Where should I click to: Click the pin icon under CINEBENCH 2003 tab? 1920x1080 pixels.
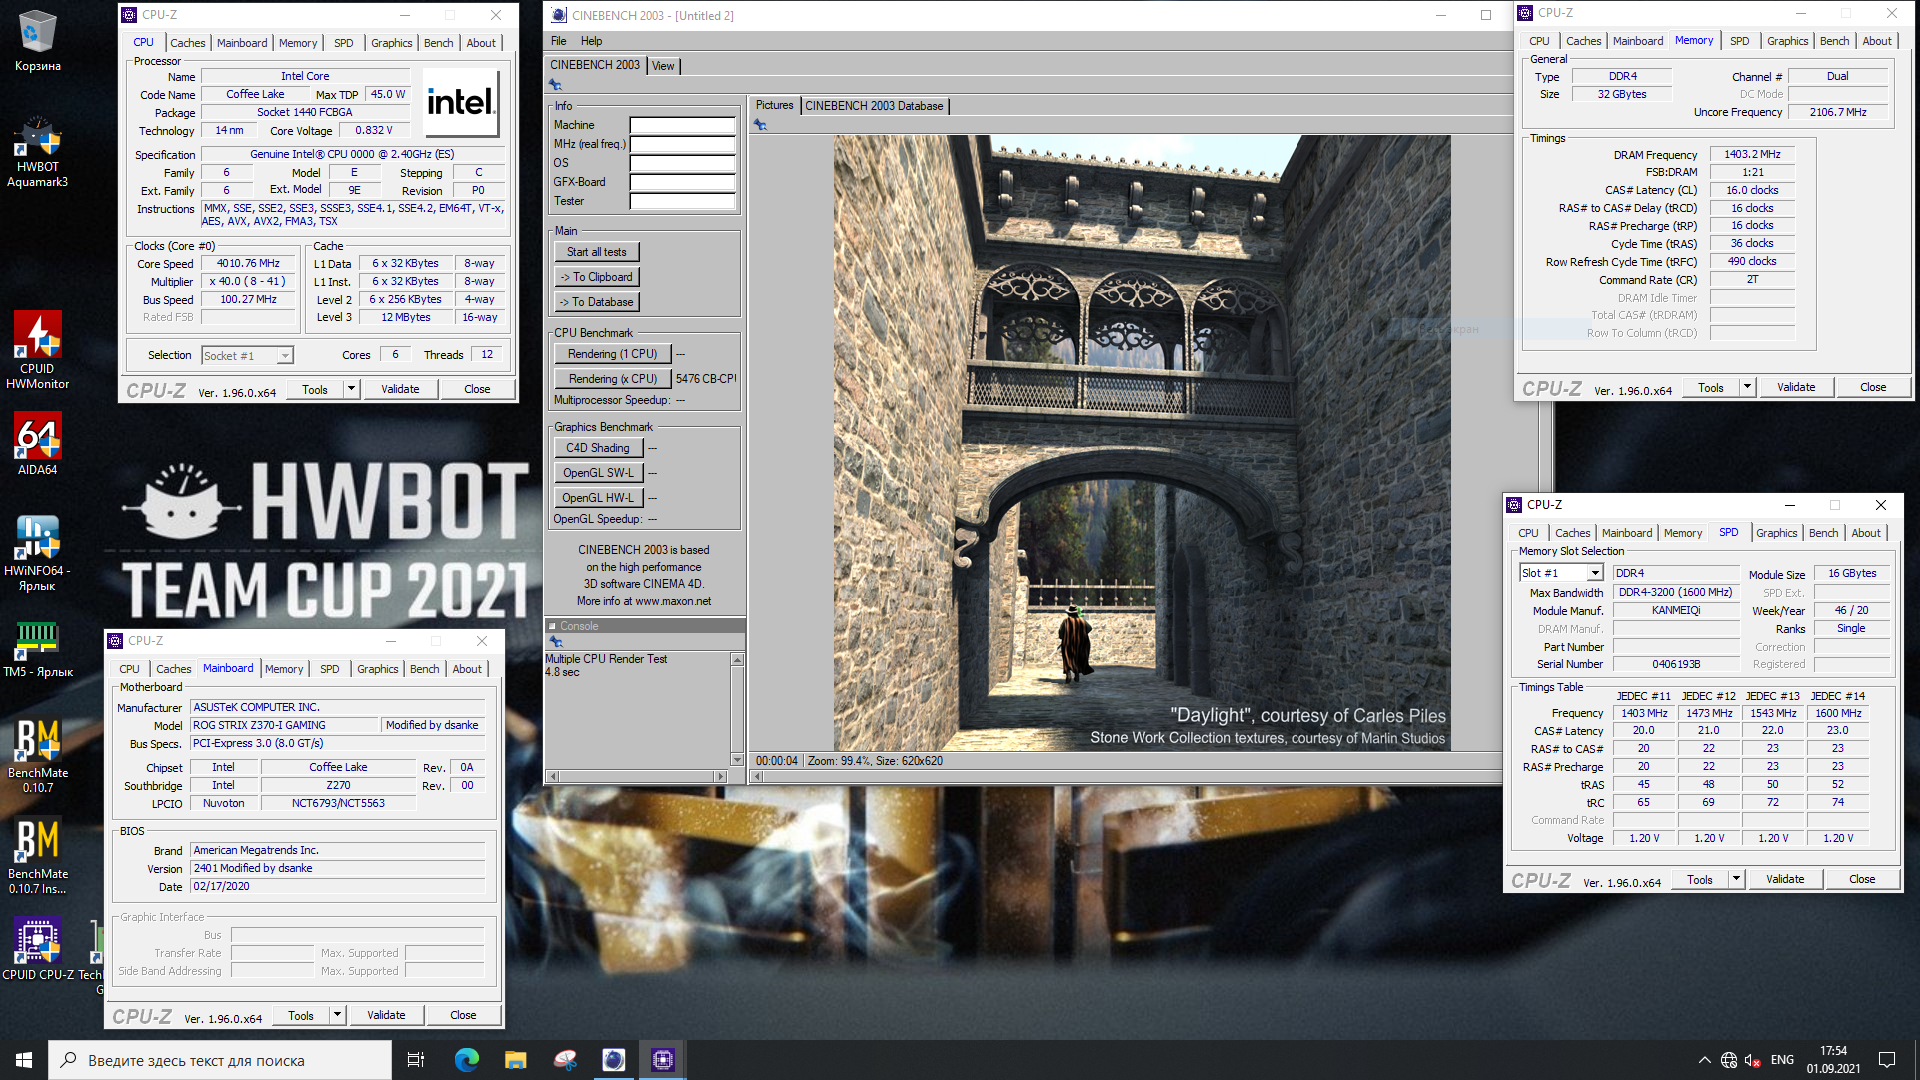[555, 85]
